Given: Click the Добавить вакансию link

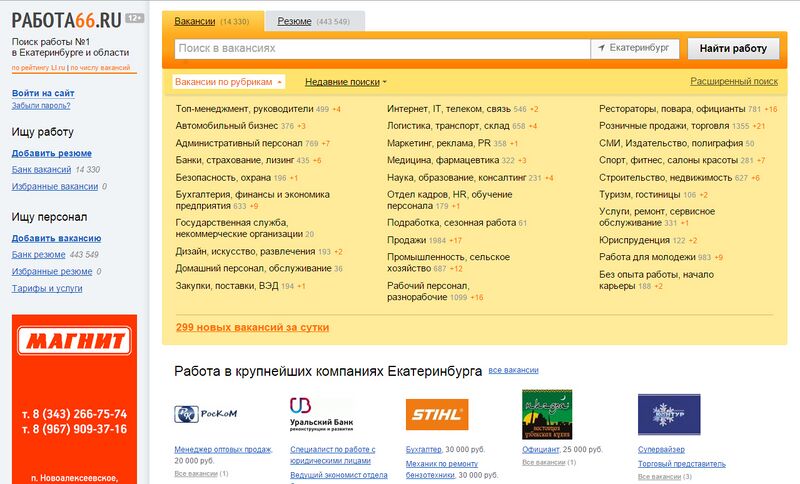Looking at the screenshot, I should (56, 238).
